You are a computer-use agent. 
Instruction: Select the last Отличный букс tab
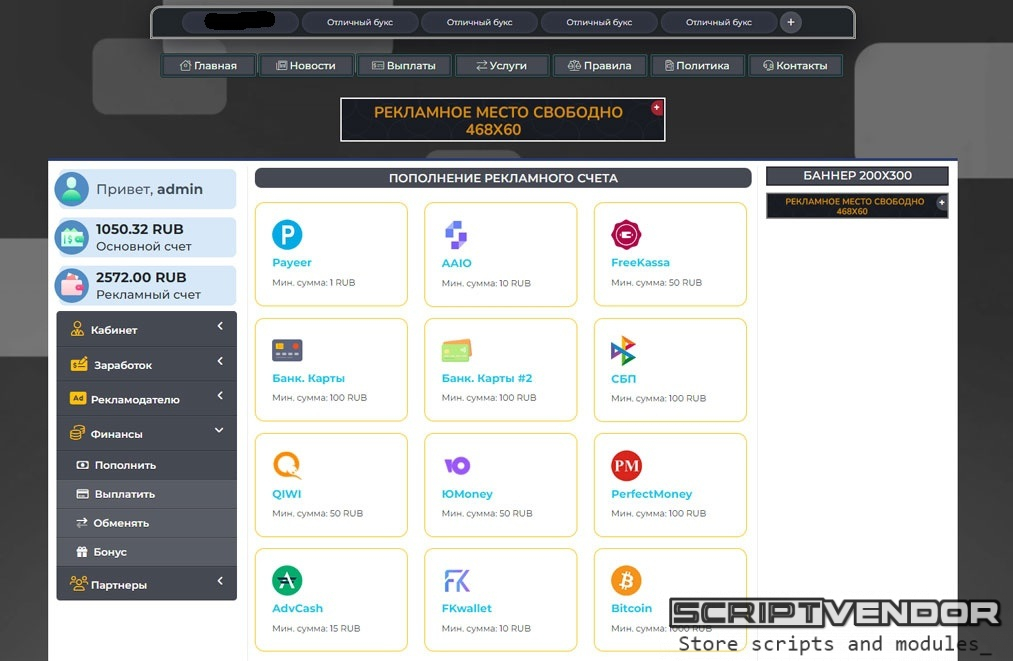tap(719, 22)
